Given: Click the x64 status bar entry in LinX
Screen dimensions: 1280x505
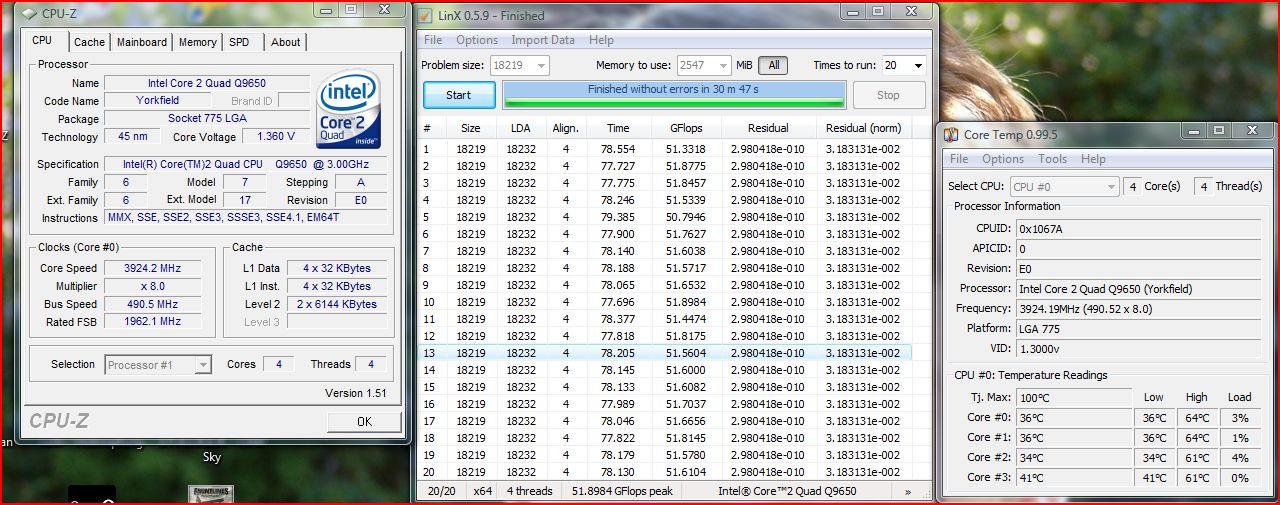Looking at the screenshot, I should point(482,491).
